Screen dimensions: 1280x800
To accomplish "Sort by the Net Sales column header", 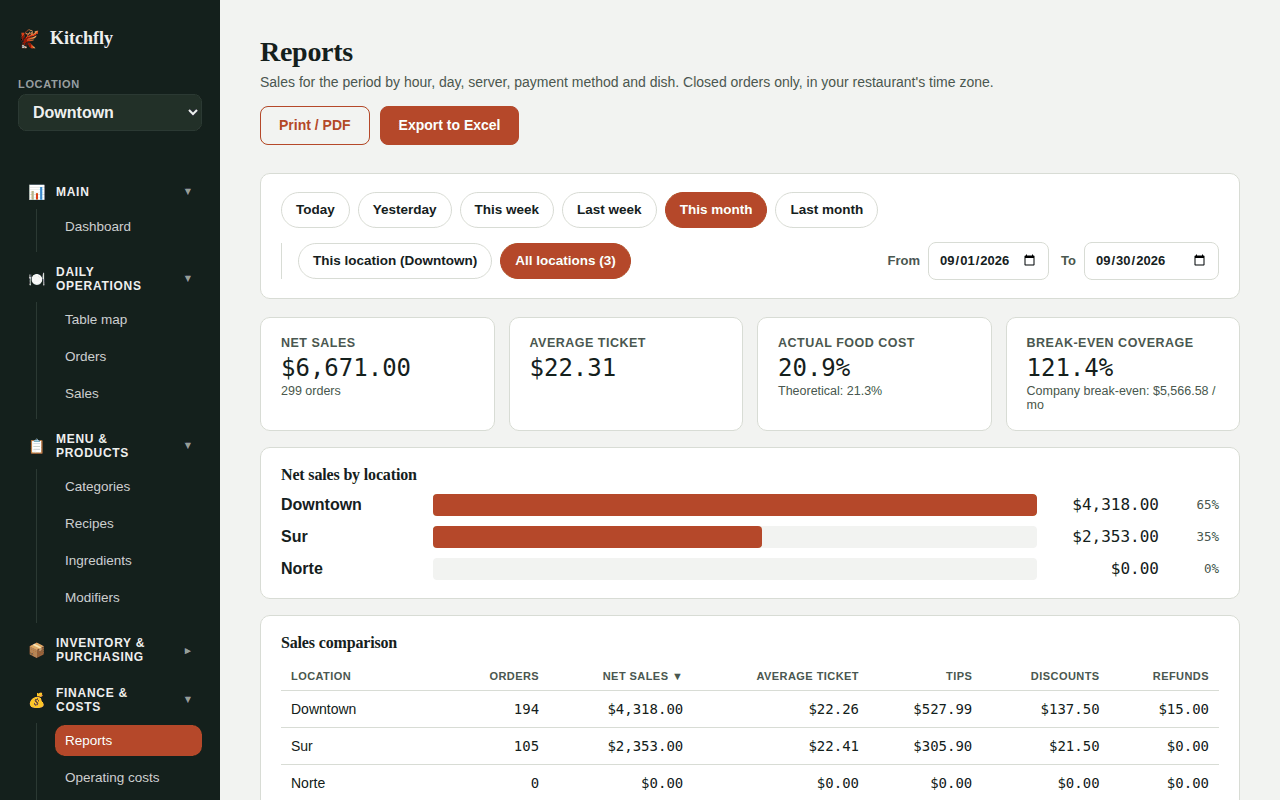I will click(x=642, y=676).
